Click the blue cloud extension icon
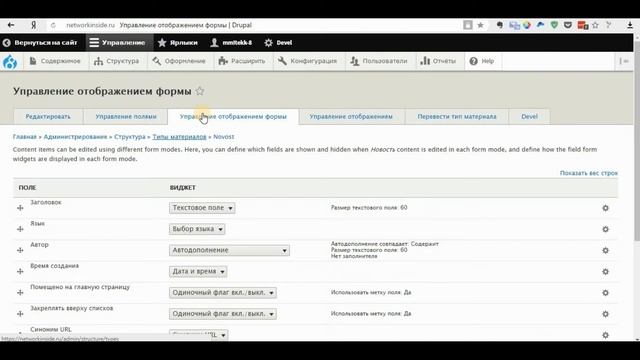Viewport: 640px width, 360px height. (x=540, y=25)
